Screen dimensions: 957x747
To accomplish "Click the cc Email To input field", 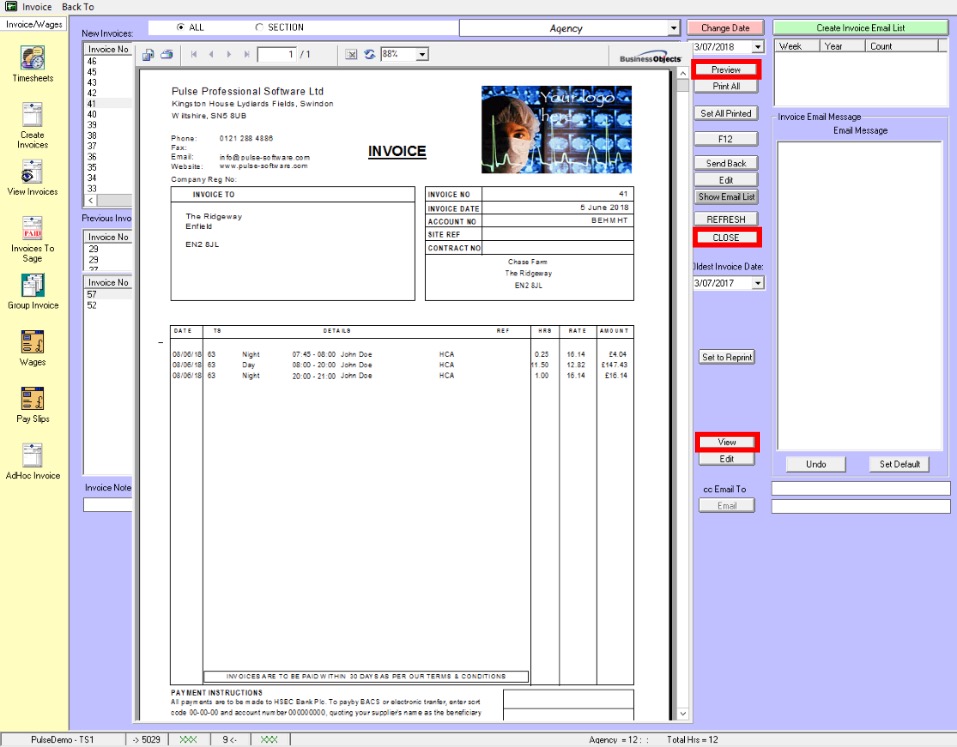I will 860,488.
